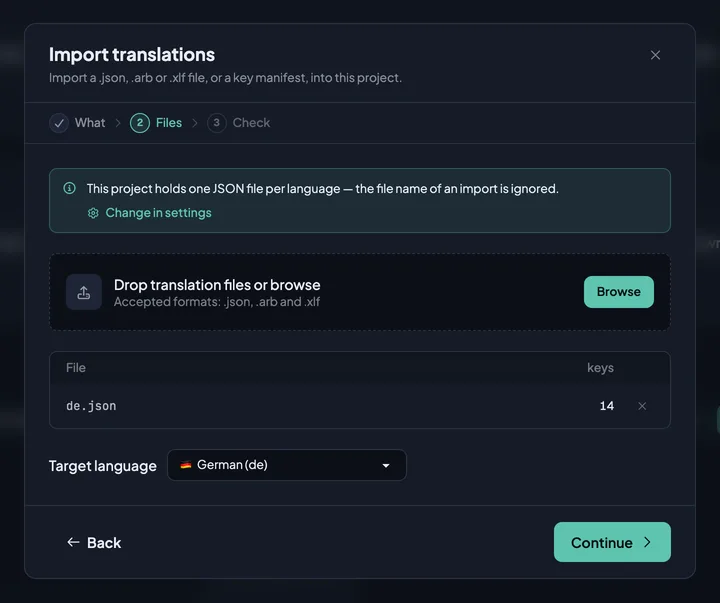This screenshot has width=720, height=603.
Task: Select the de.json file row
Action: (360, 406)
